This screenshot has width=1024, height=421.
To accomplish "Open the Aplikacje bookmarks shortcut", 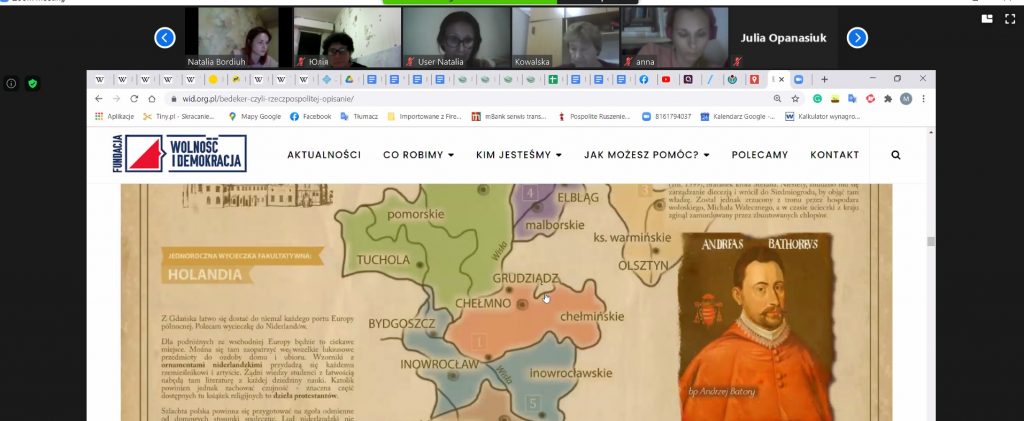I will [115, 116].
